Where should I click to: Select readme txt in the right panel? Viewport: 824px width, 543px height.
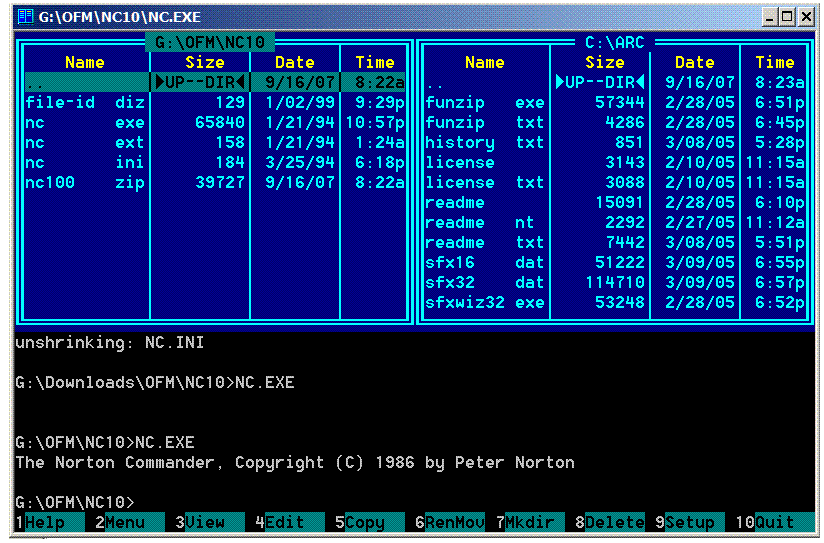pyautogui.click(x=615, y=242)
